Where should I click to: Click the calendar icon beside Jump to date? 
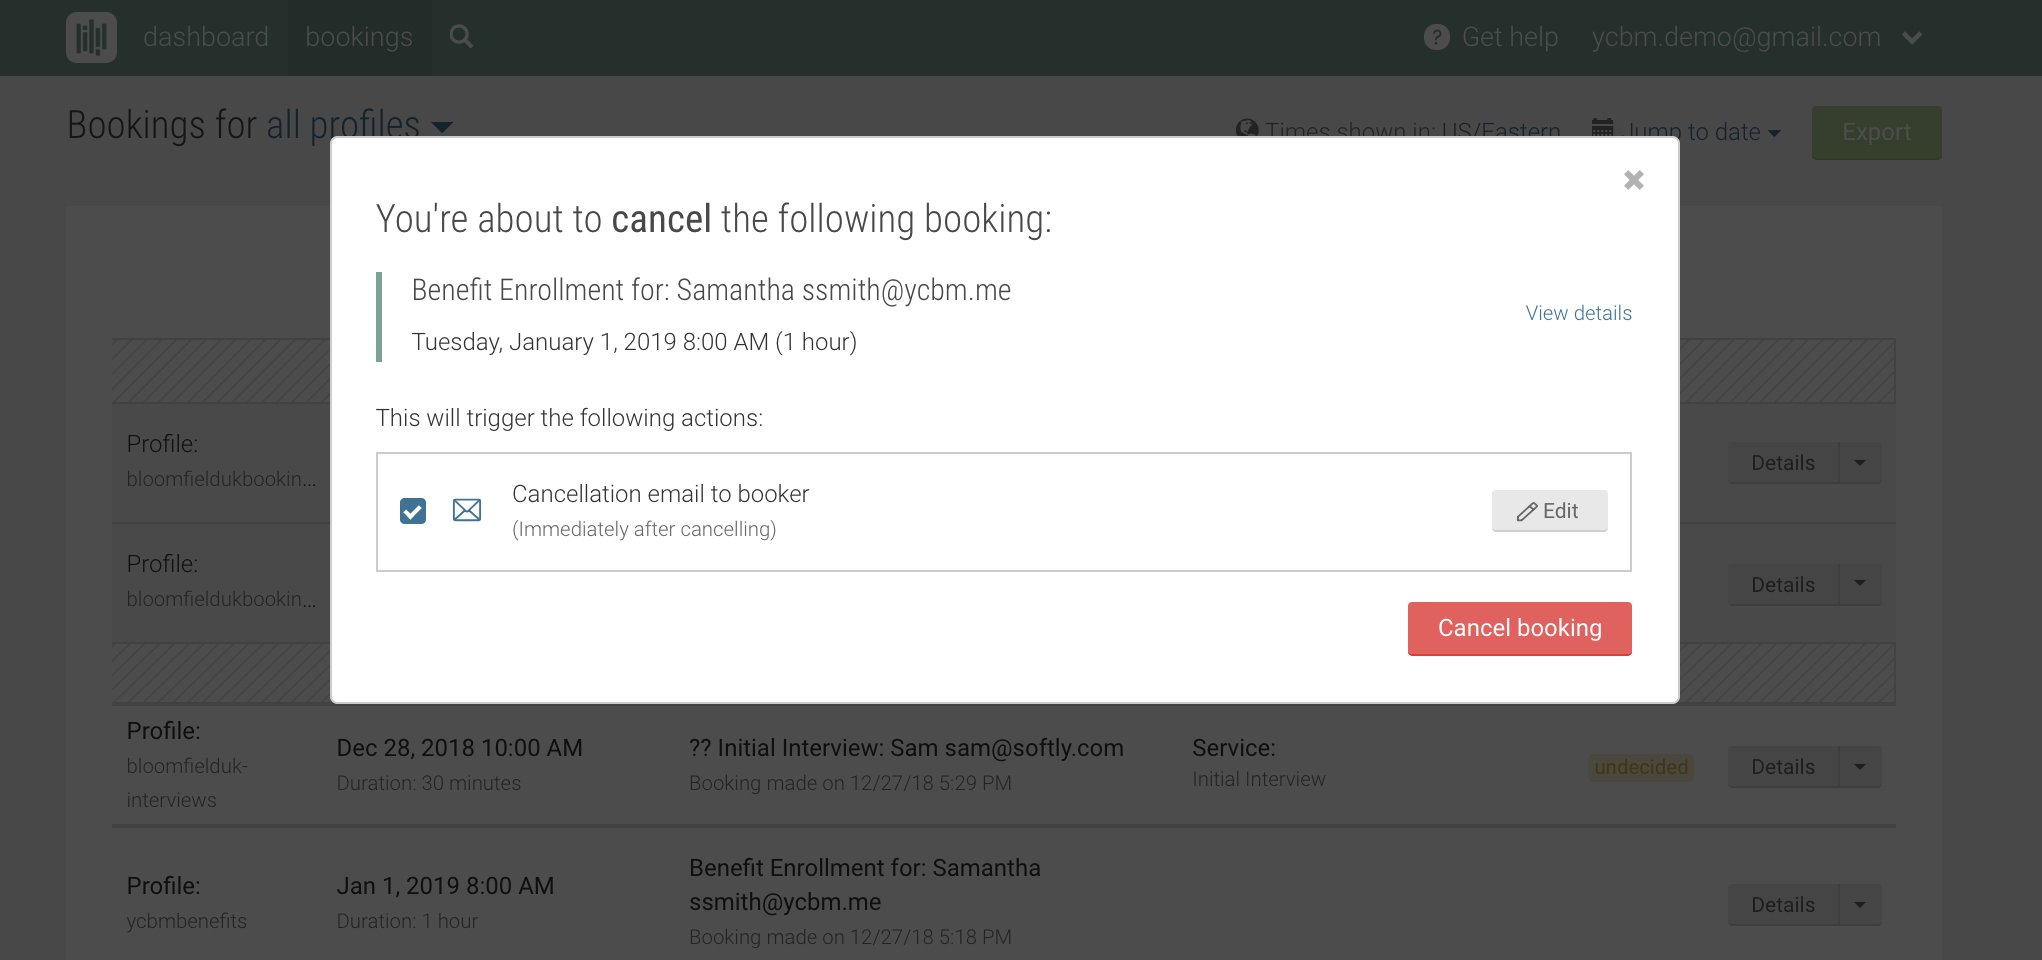tap(1602, 128)
